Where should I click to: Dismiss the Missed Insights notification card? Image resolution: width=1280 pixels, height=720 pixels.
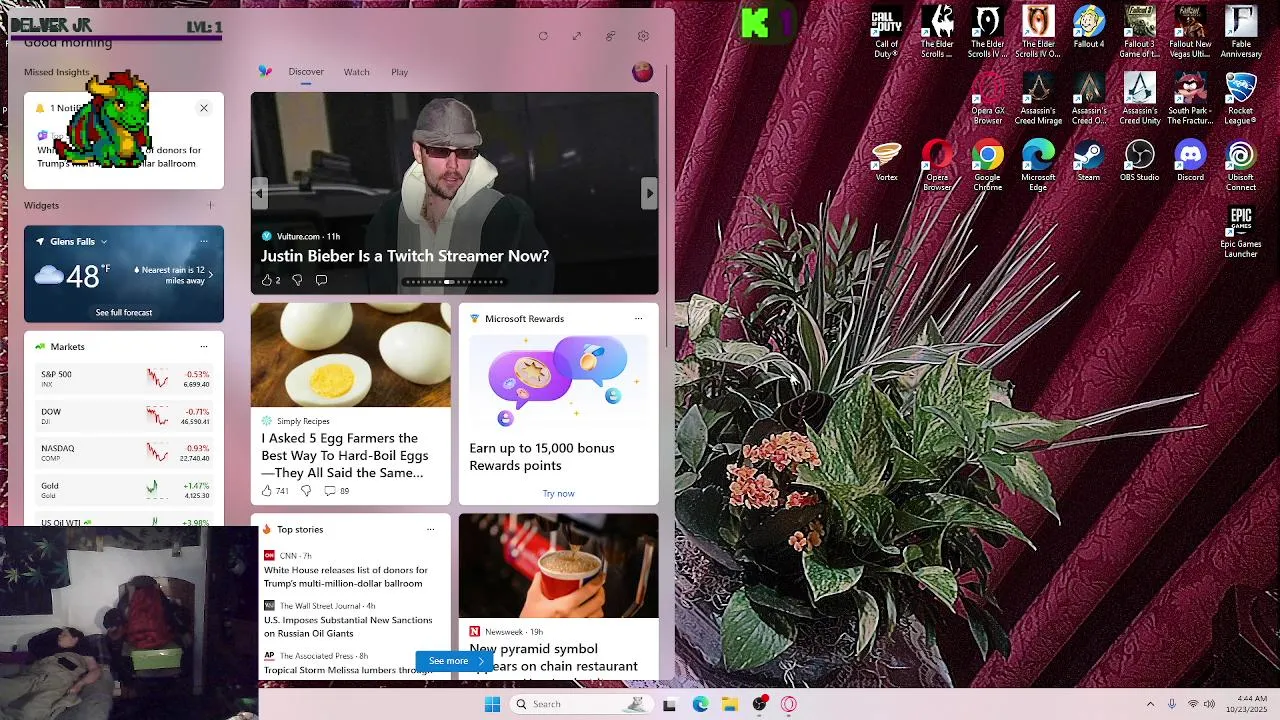[204, 108]
